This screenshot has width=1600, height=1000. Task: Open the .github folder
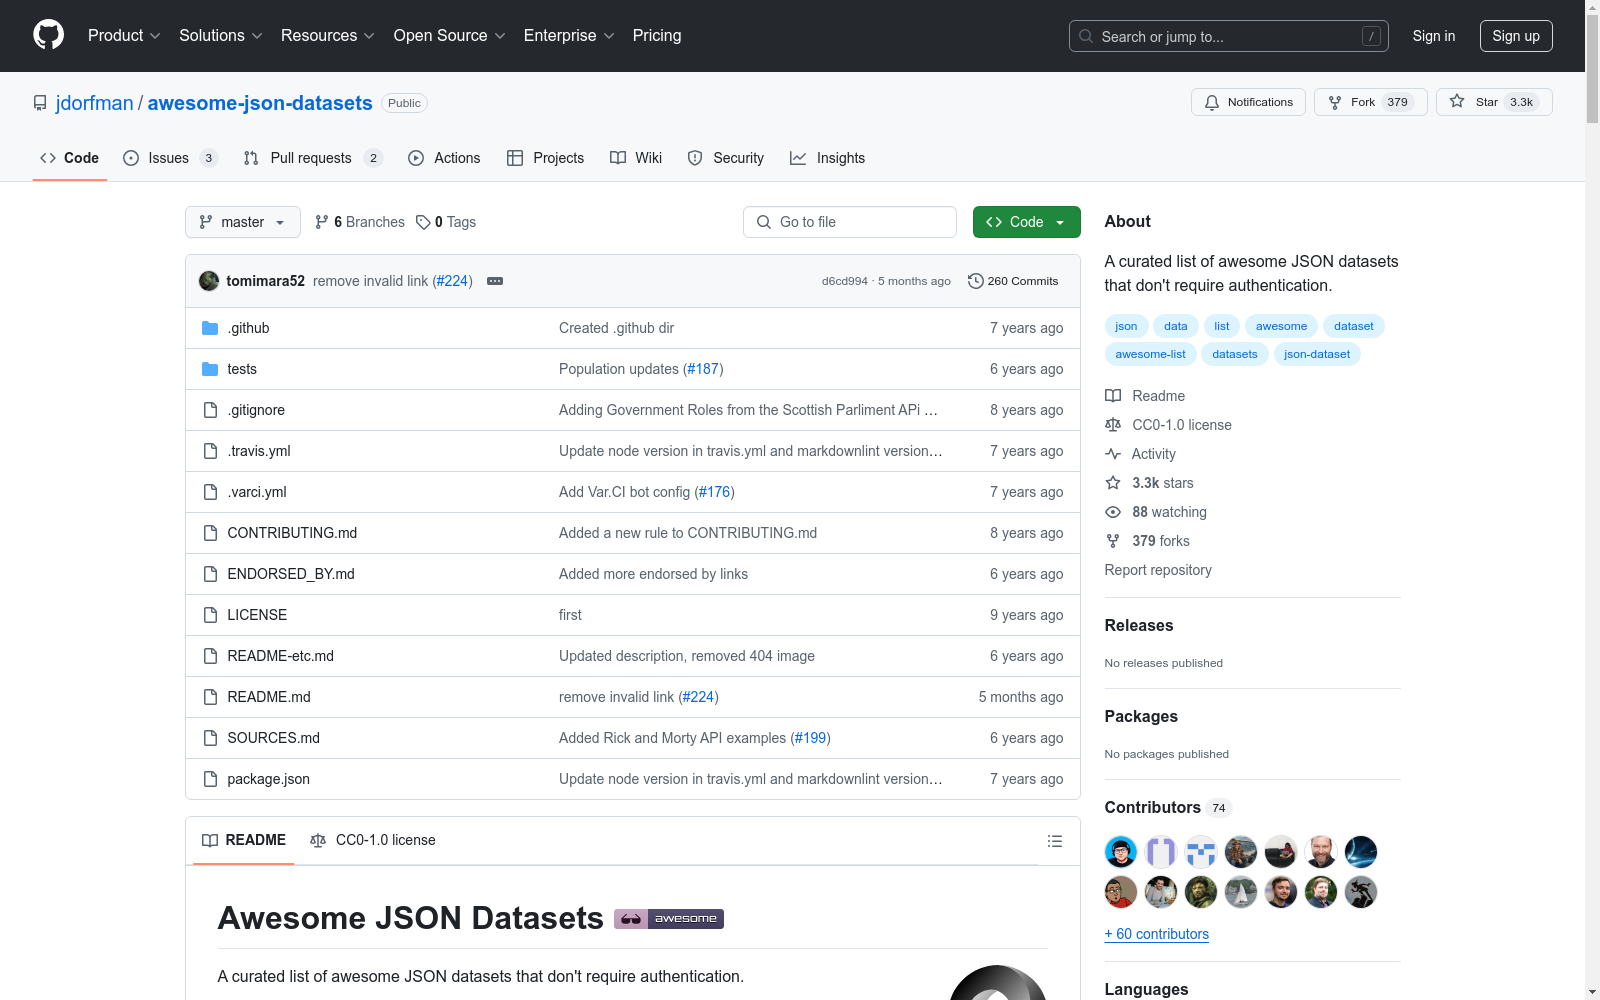(x=248, y=328)
